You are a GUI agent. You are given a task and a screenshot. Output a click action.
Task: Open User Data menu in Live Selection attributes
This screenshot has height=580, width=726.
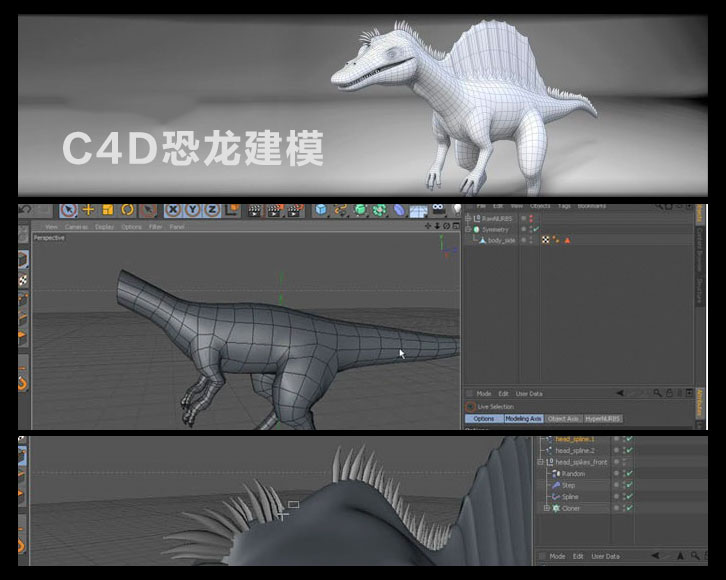click(529, 393)
